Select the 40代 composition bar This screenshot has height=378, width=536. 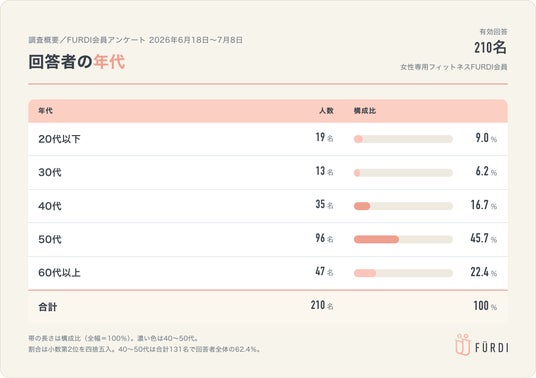click(x=403, y=206)
